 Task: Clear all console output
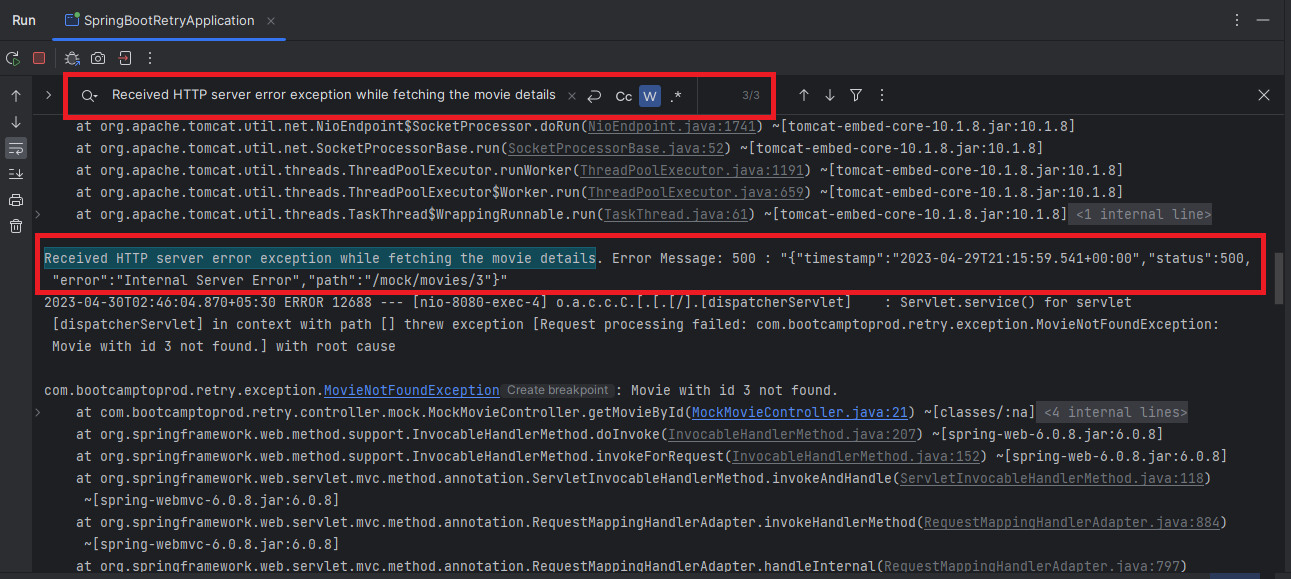coord(16,227)
